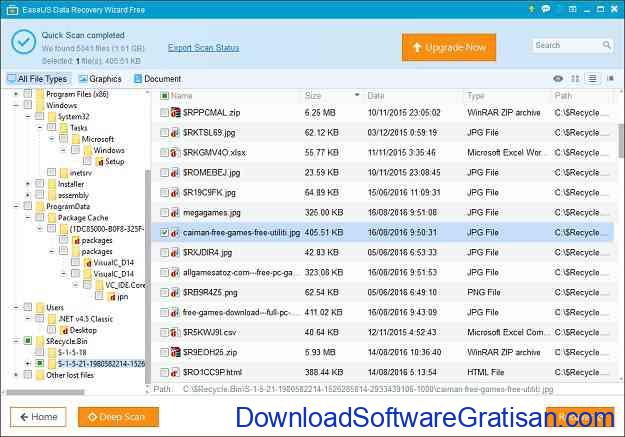This screenshot has width=625, height=437.
Task: Check the $R9EDH25.zip checkbox
Action: click(164, 352)
